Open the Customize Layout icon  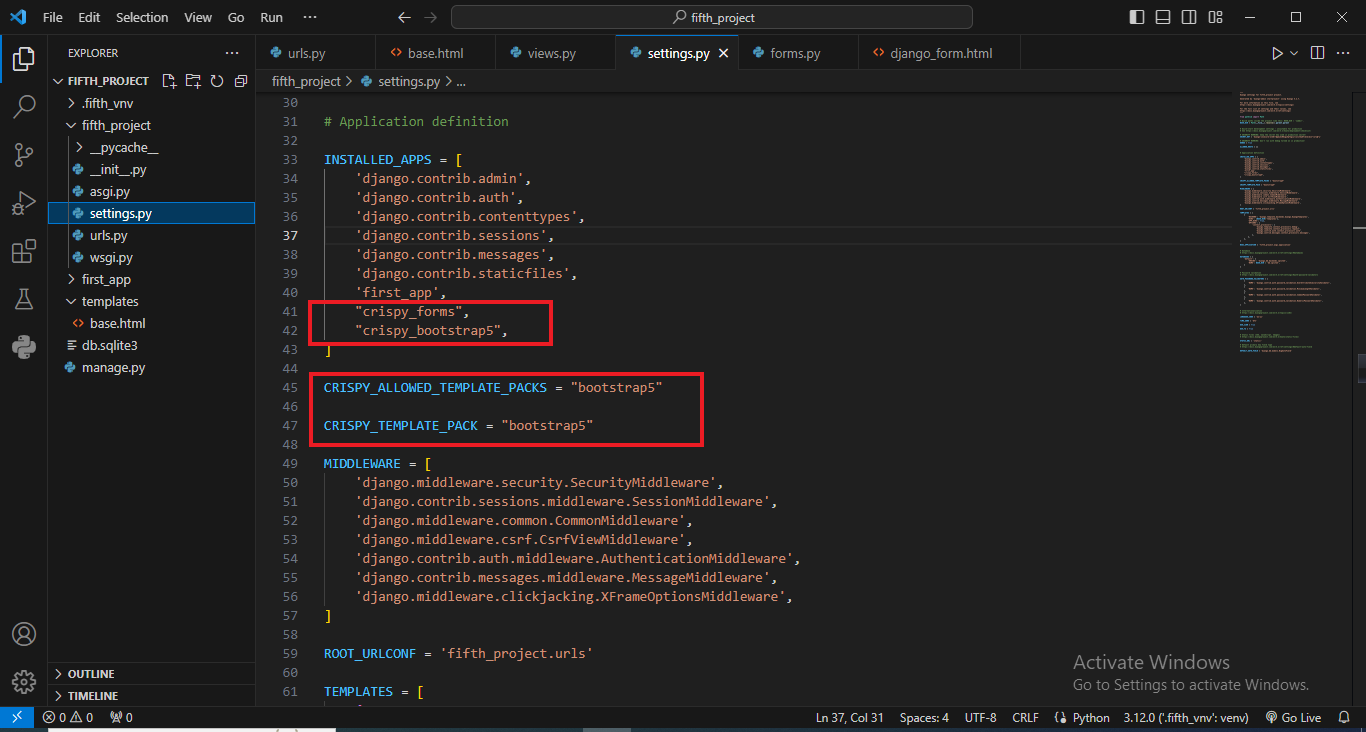(1214, 17)
